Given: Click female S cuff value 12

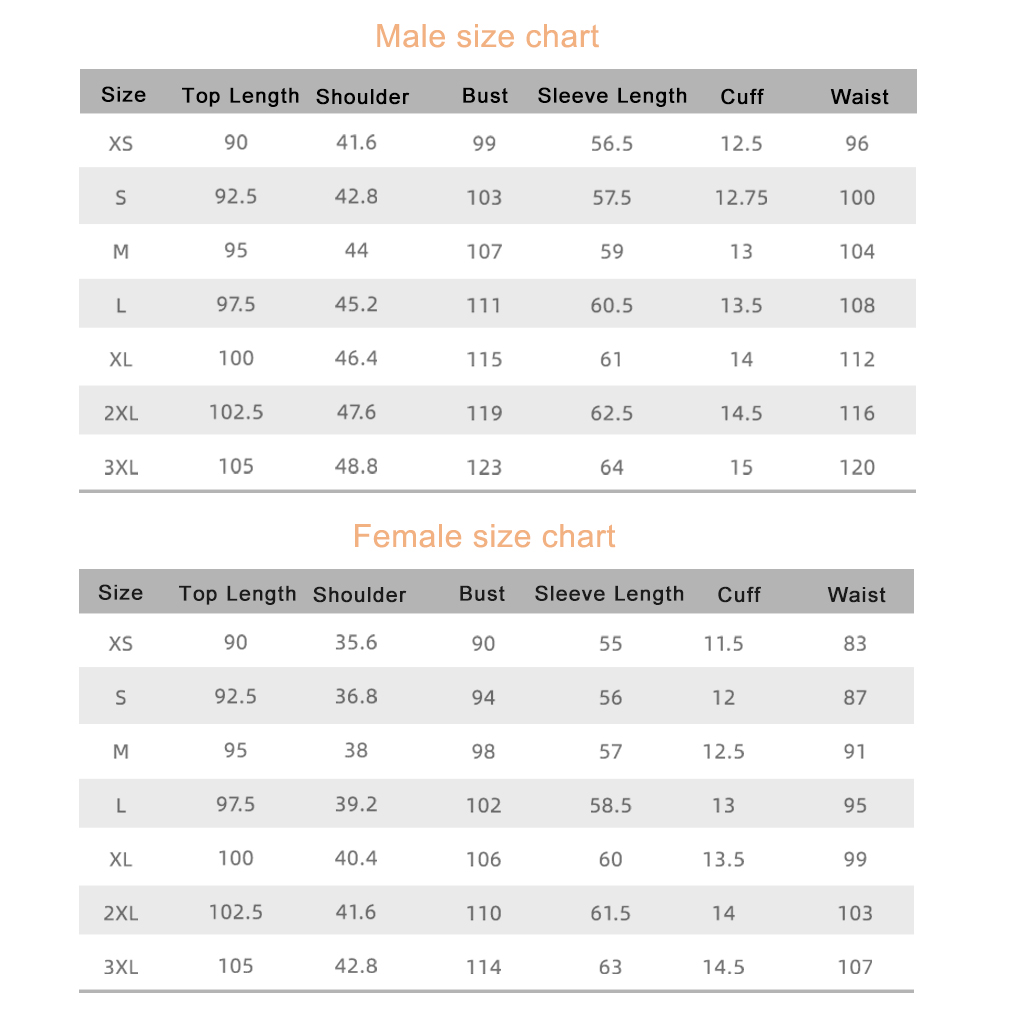Looking at the screenshot, I should coord(723,698).
